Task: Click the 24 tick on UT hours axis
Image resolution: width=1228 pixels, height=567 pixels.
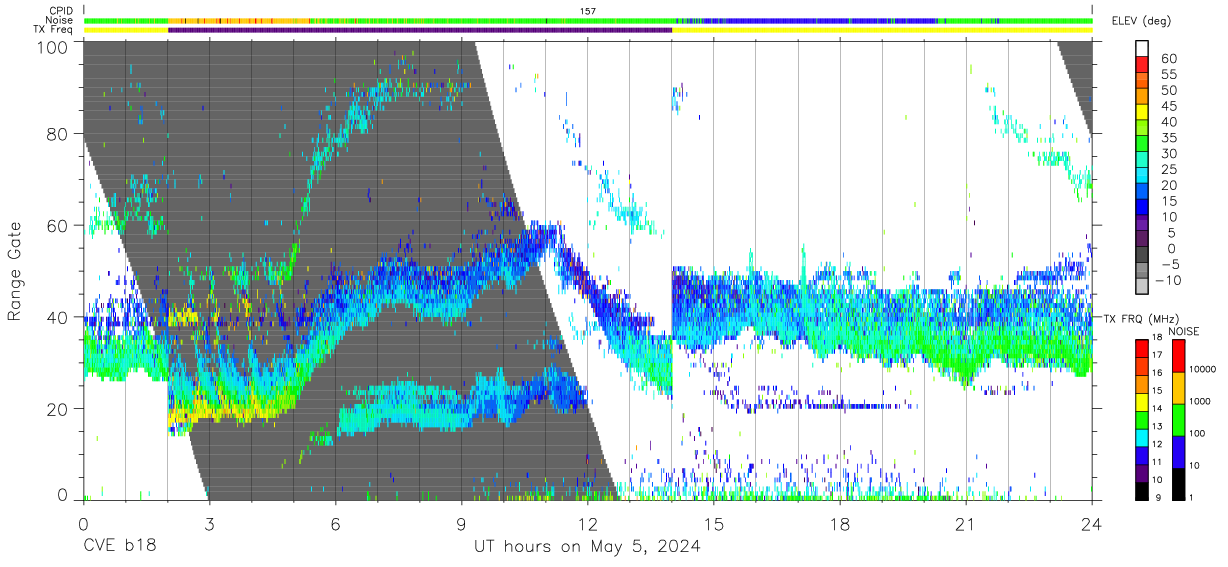Action: [1092, 524]
